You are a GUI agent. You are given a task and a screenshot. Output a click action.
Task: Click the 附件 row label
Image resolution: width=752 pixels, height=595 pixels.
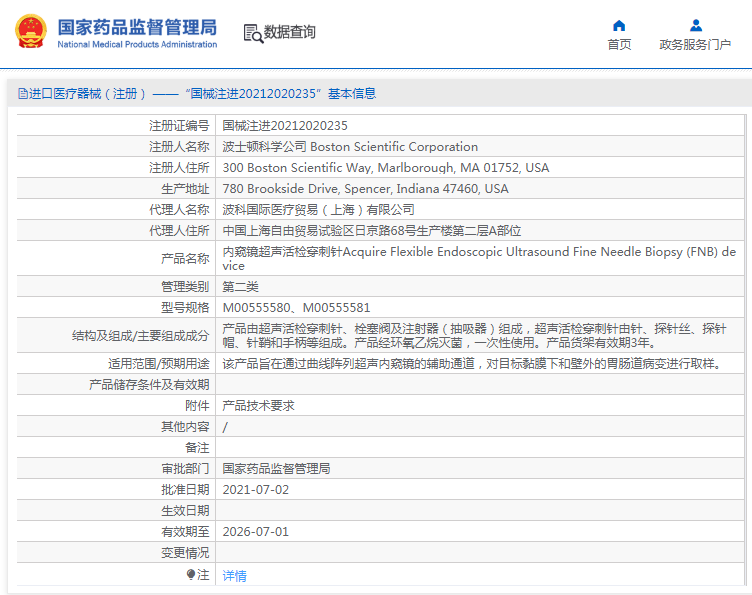[x=197, y=406]
